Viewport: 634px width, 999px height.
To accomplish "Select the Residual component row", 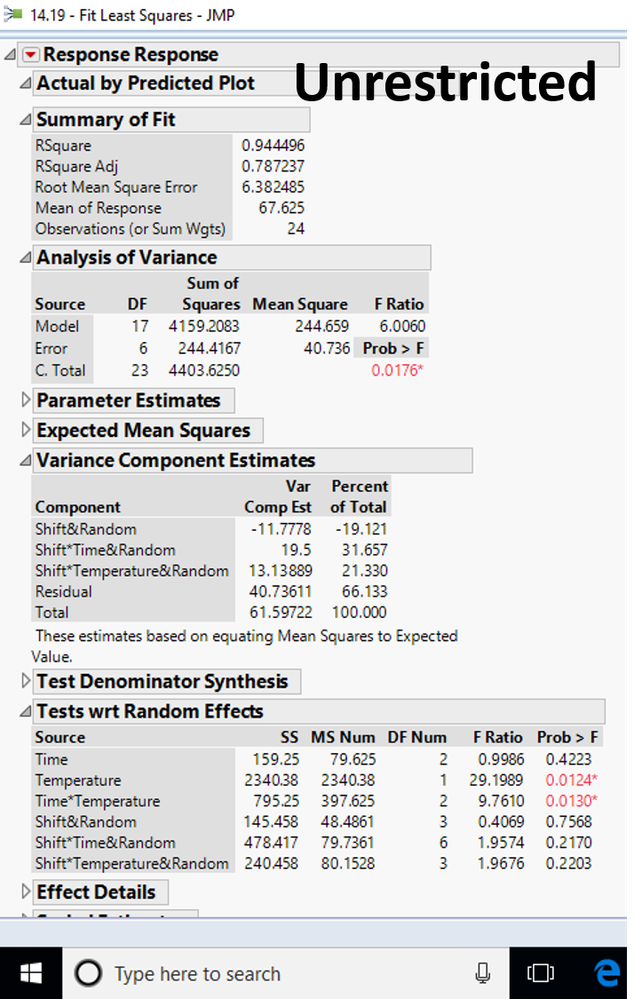I will click(211, 592).
